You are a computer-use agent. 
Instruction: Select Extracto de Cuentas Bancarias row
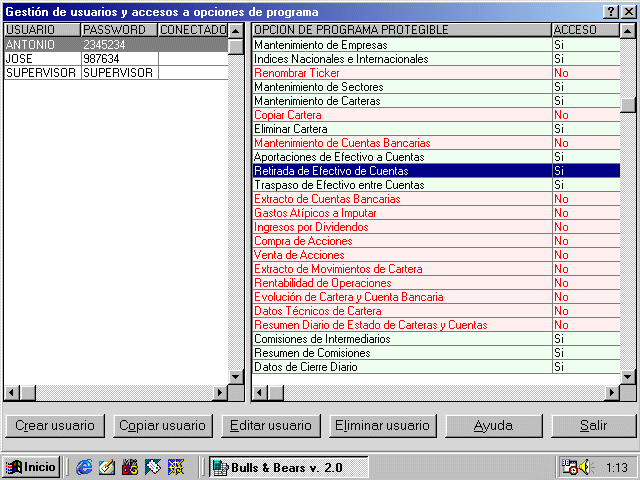[436, 199]
